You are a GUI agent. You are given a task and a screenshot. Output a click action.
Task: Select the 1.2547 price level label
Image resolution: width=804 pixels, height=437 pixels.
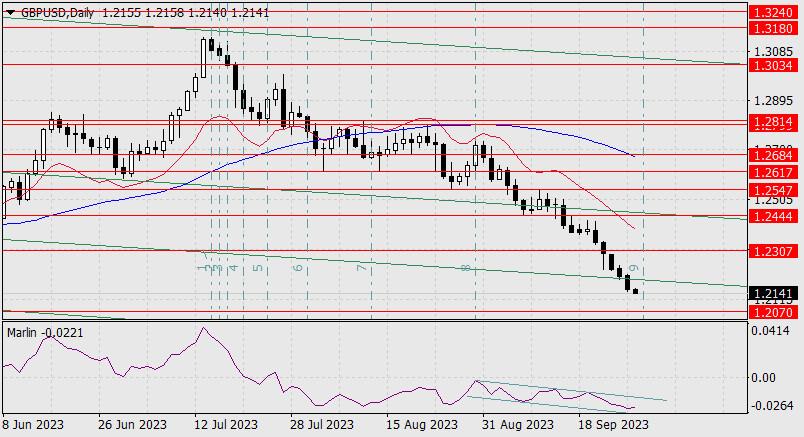coord(774,190)
